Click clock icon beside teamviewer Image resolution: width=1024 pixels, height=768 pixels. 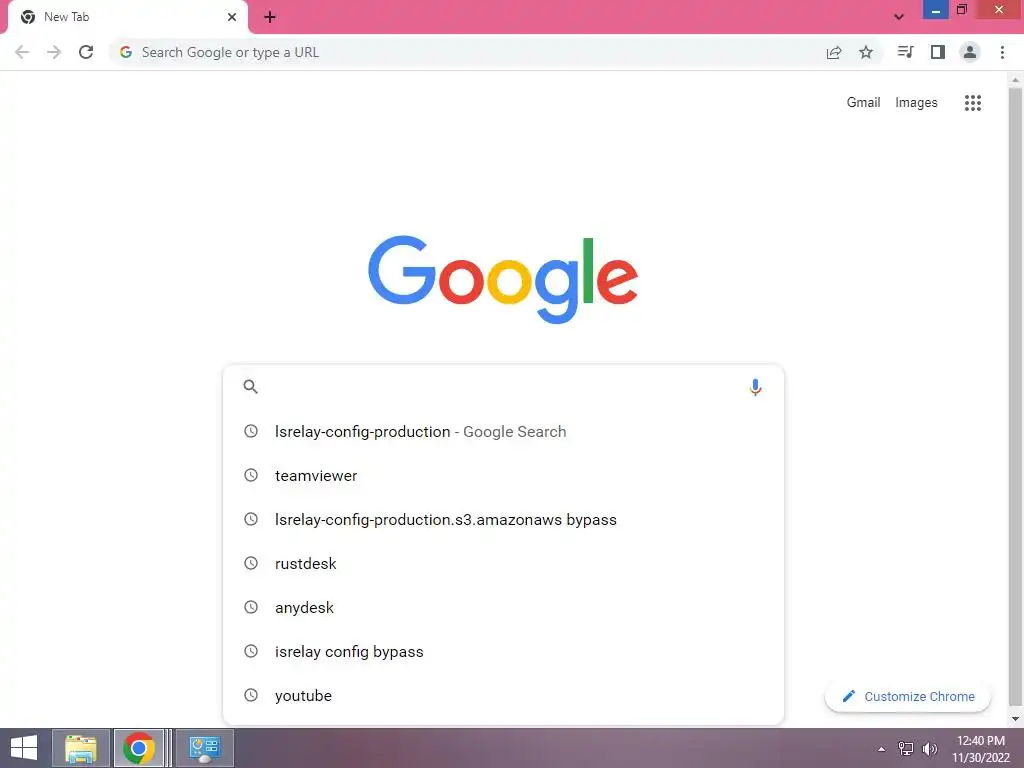[x=251, y=475]
